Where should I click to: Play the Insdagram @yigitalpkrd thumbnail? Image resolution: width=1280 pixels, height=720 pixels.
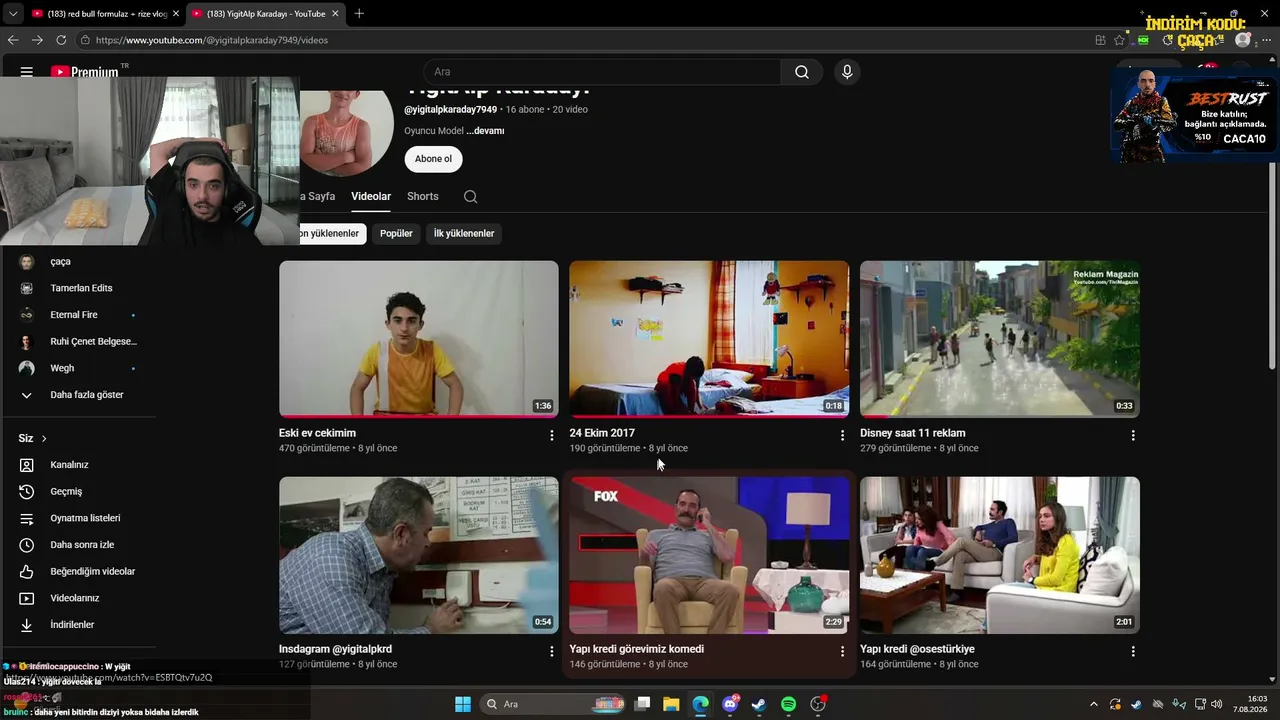tap(419, 555)
